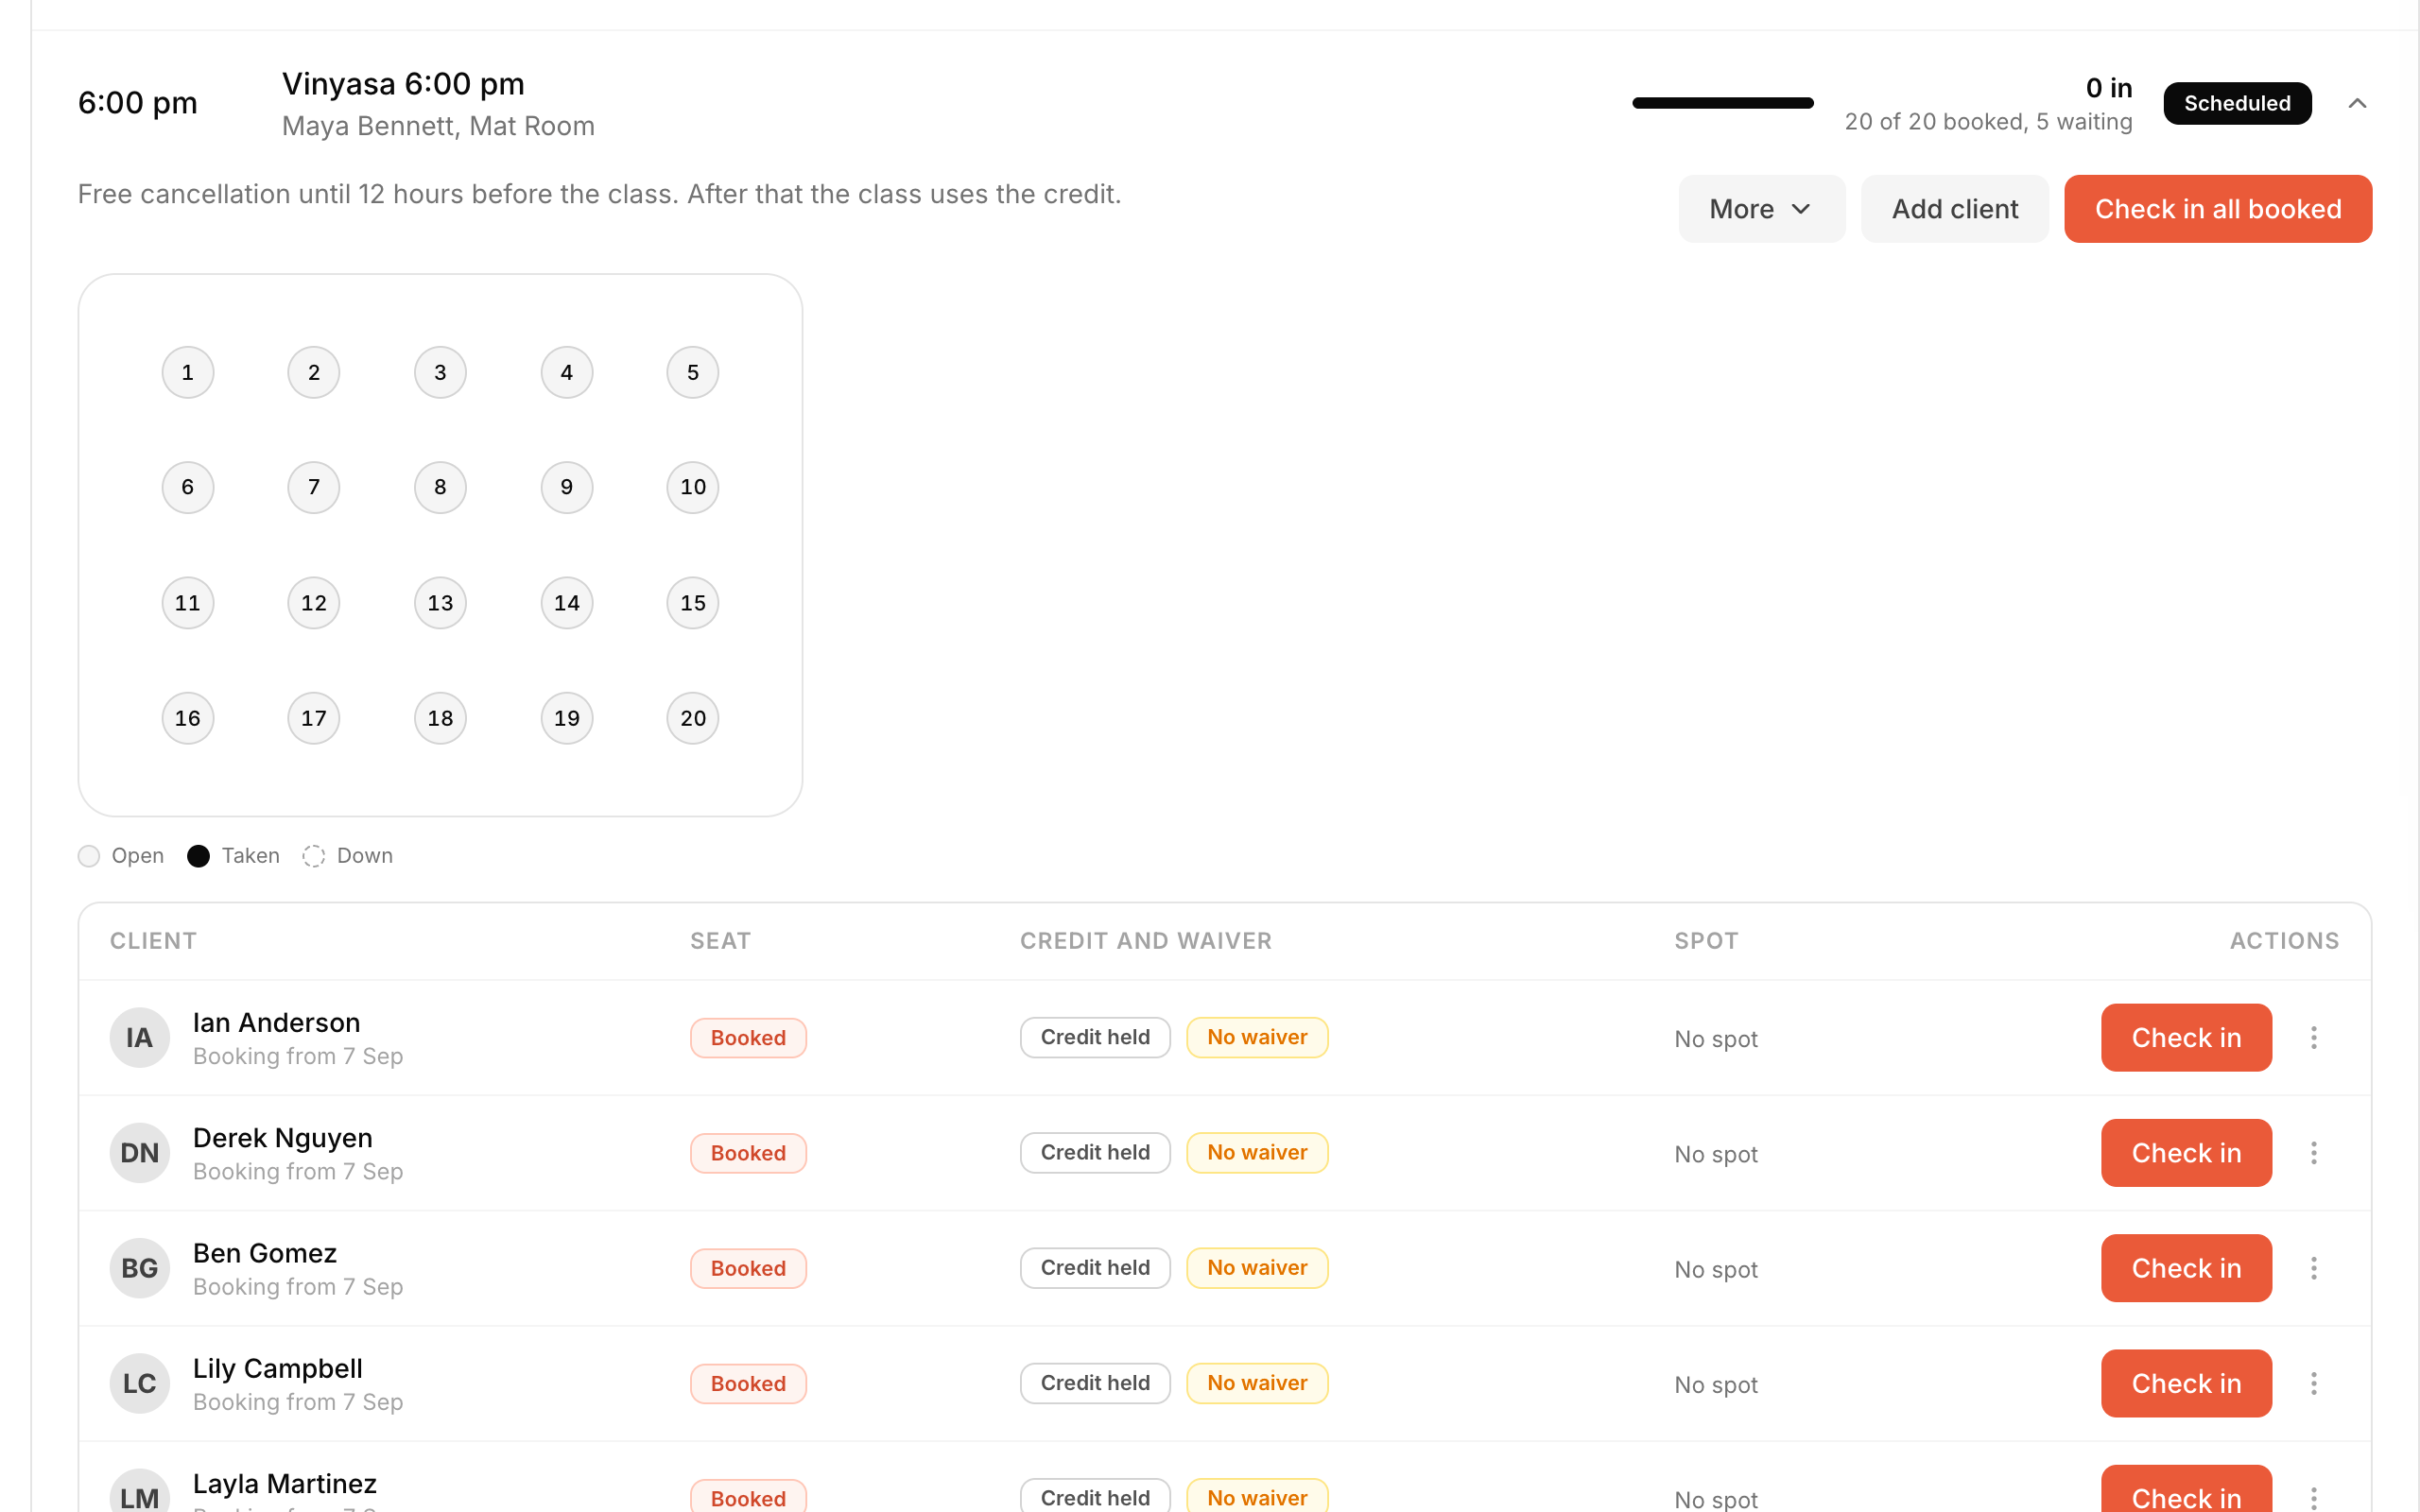Click Ben Gomez's Booked badge
This screenshot has height=1512, width=2420.
(748, 1268)
